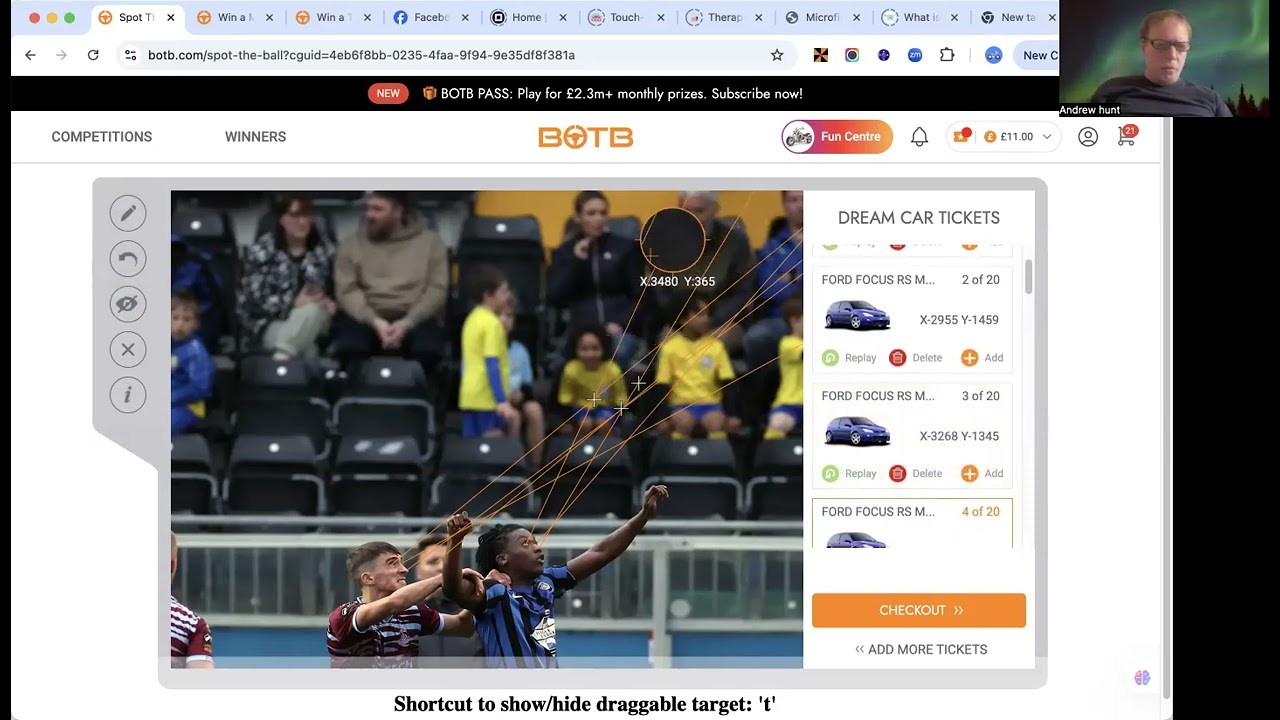Bookmark page with star icon
1280x720 pixels.
[777, 55]
